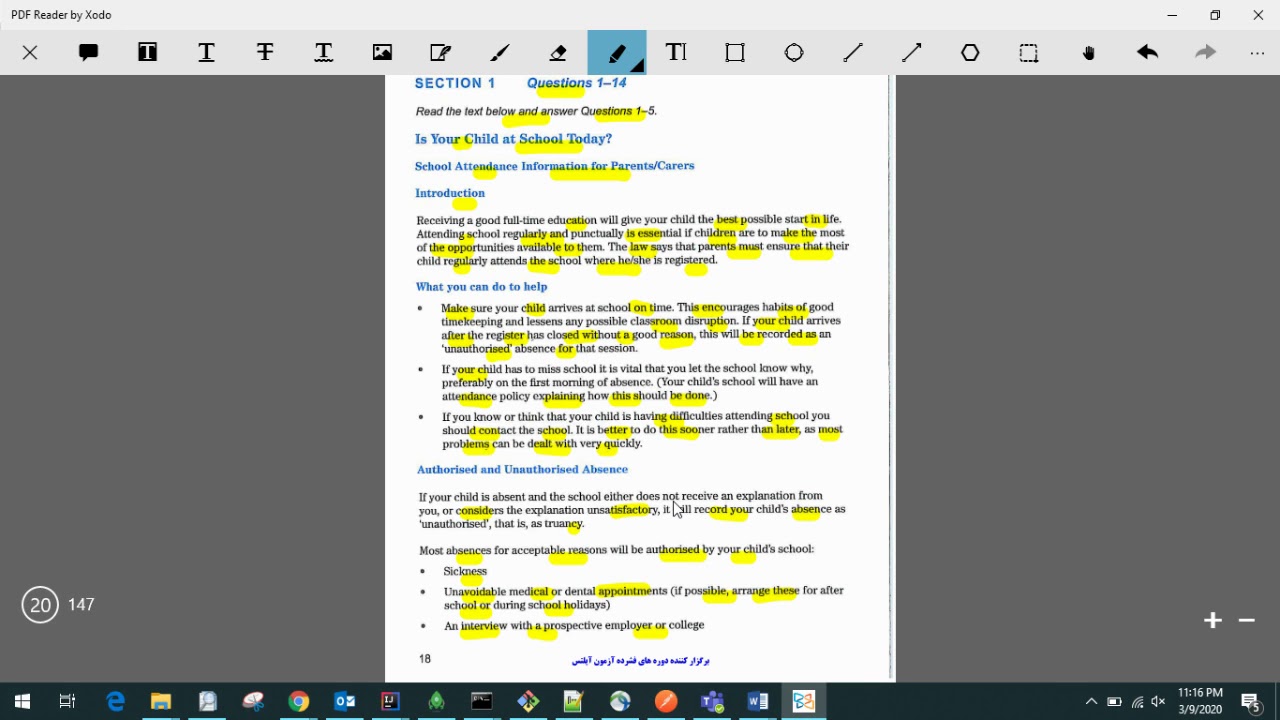Viewport: 1280px width, 720px height.
Task: Select the ellipse shape tool
Action: tap(794, 53)
